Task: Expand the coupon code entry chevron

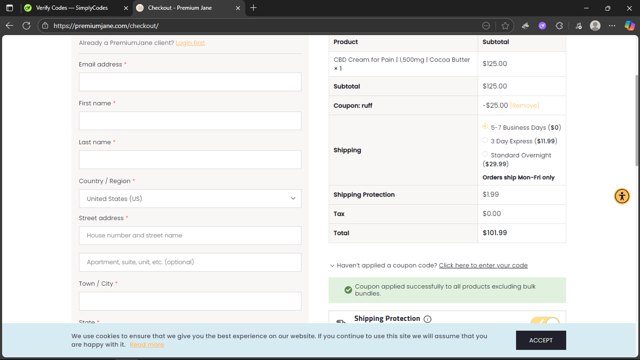Action: (332, 266)
